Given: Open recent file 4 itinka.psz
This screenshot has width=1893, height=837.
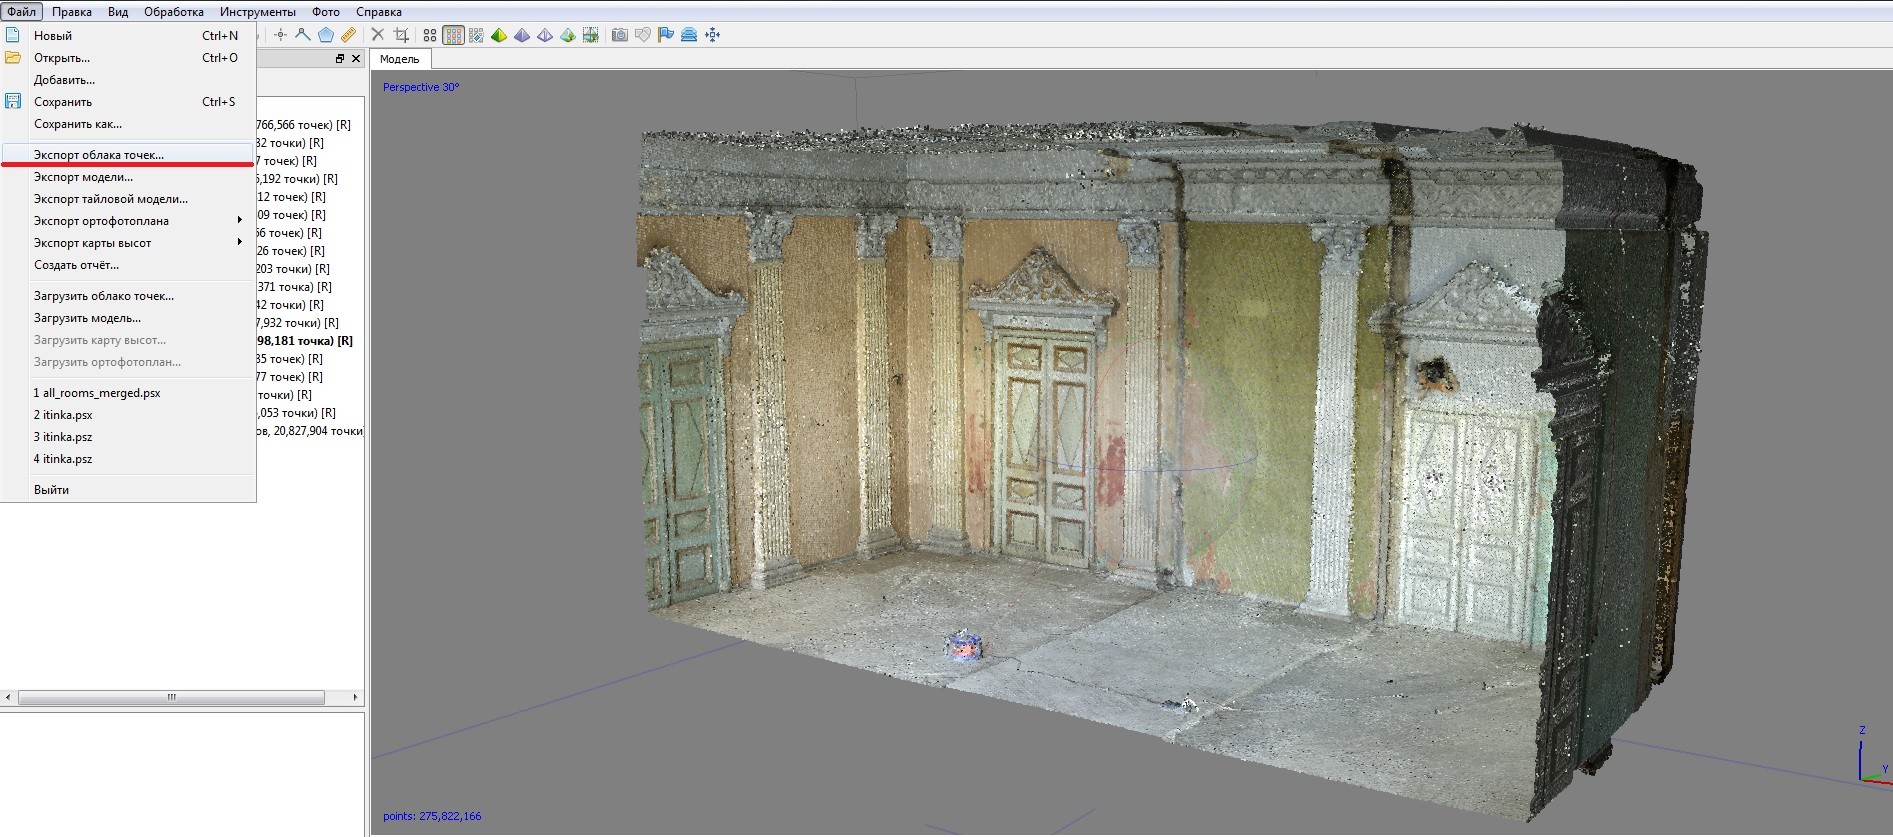Looking at the screenshot, I should click(x=128, y=459).
